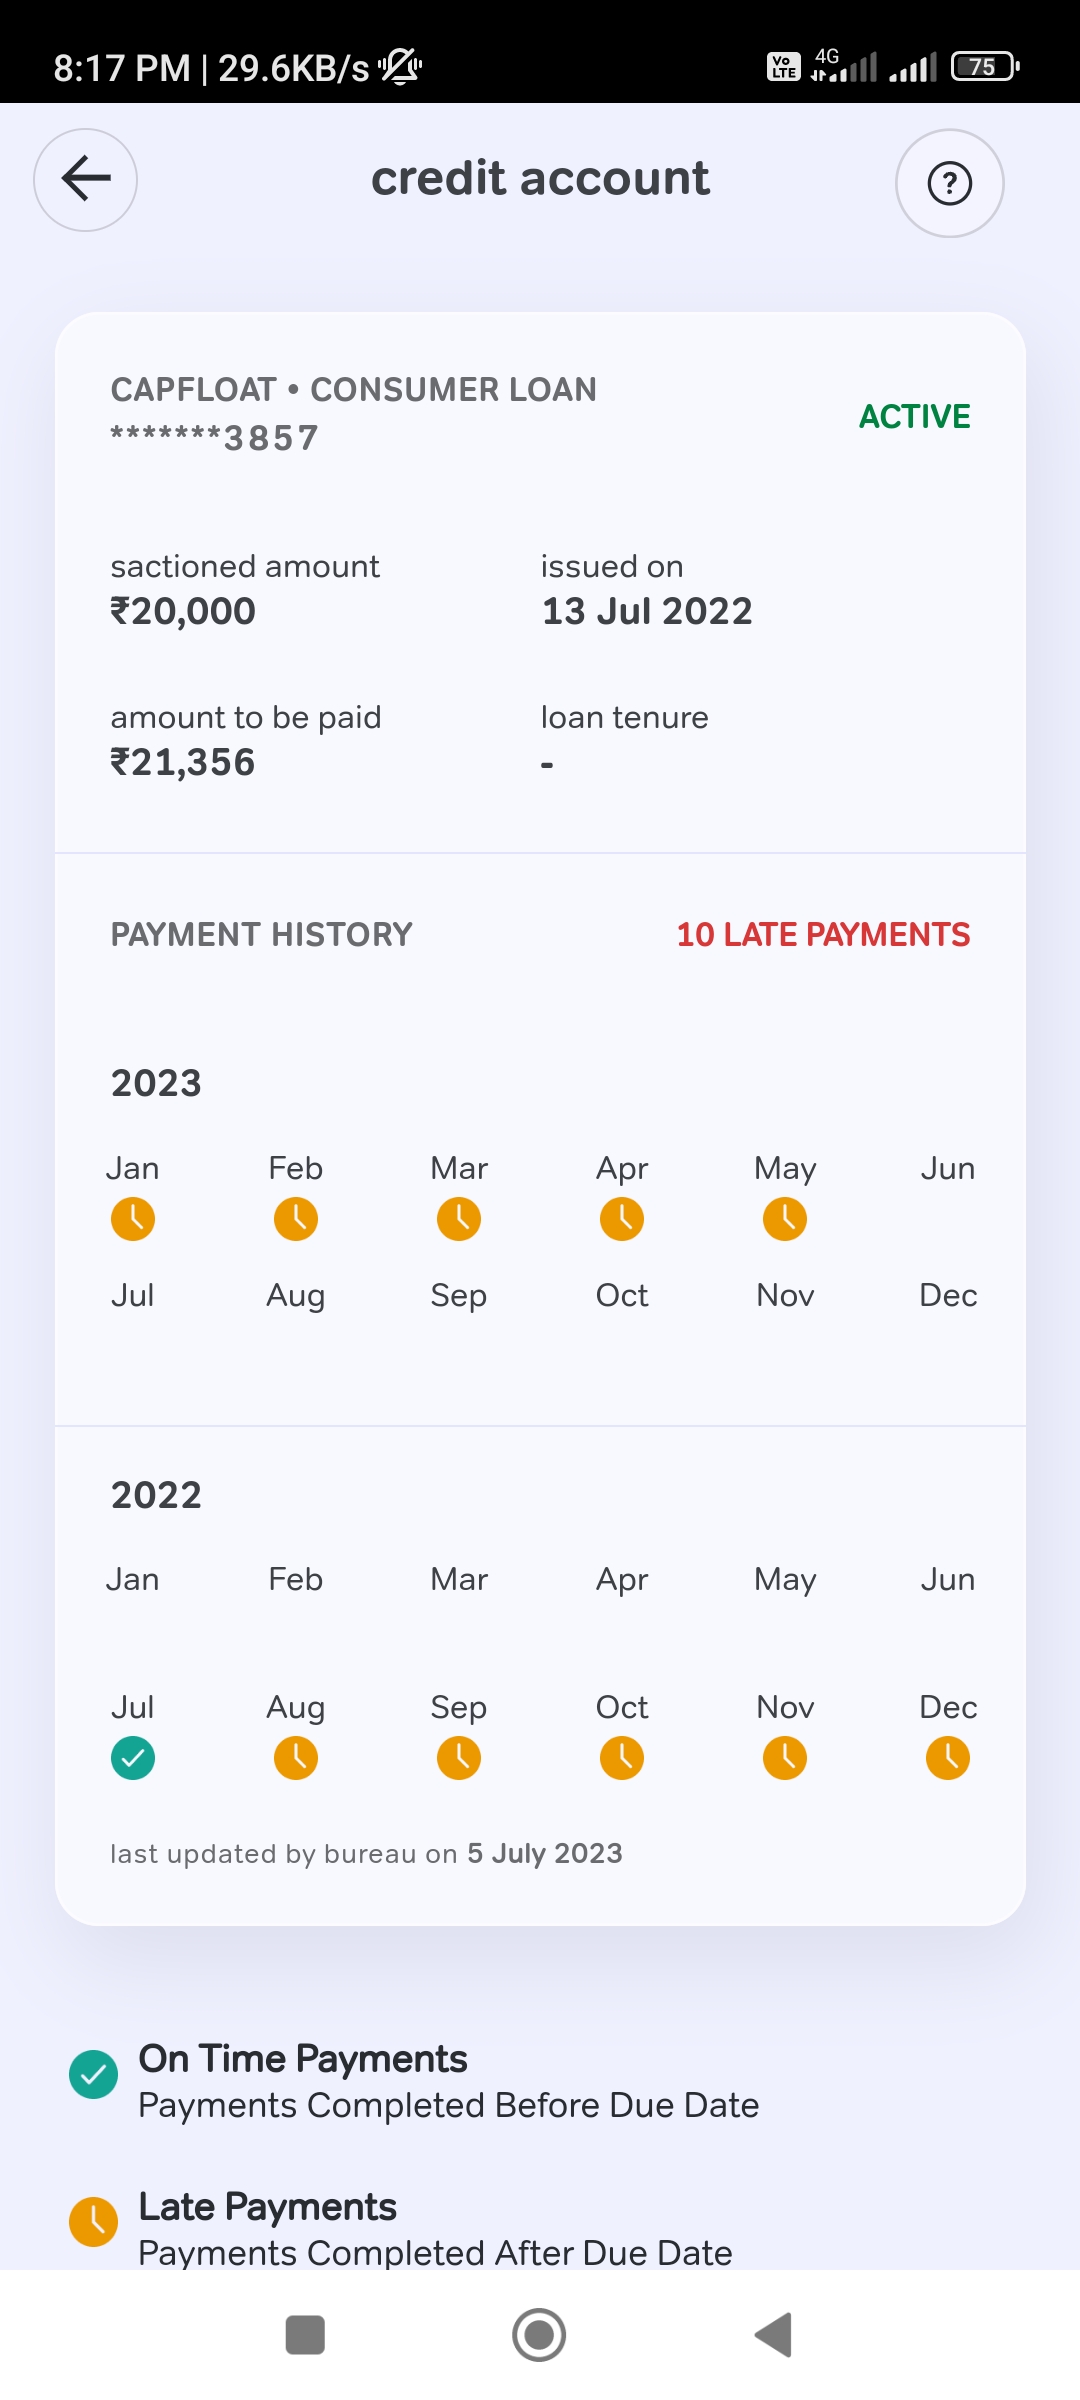The height and width of the screenshot is (2400, 1080).
Task: Tap January 2023 late payment icon
Action: [x=133, y=1219]
